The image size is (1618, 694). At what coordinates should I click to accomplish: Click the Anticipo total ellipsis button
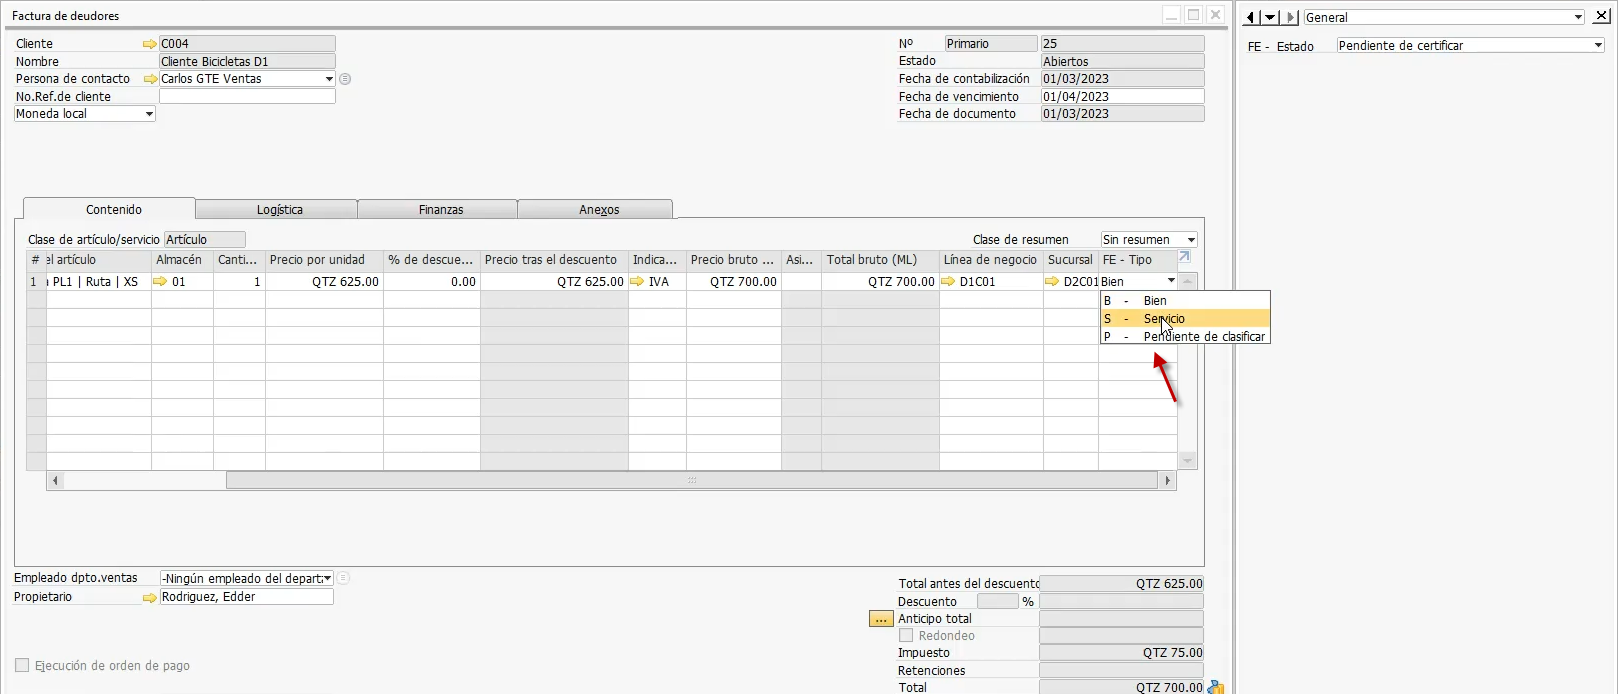(x=881, y=619)
